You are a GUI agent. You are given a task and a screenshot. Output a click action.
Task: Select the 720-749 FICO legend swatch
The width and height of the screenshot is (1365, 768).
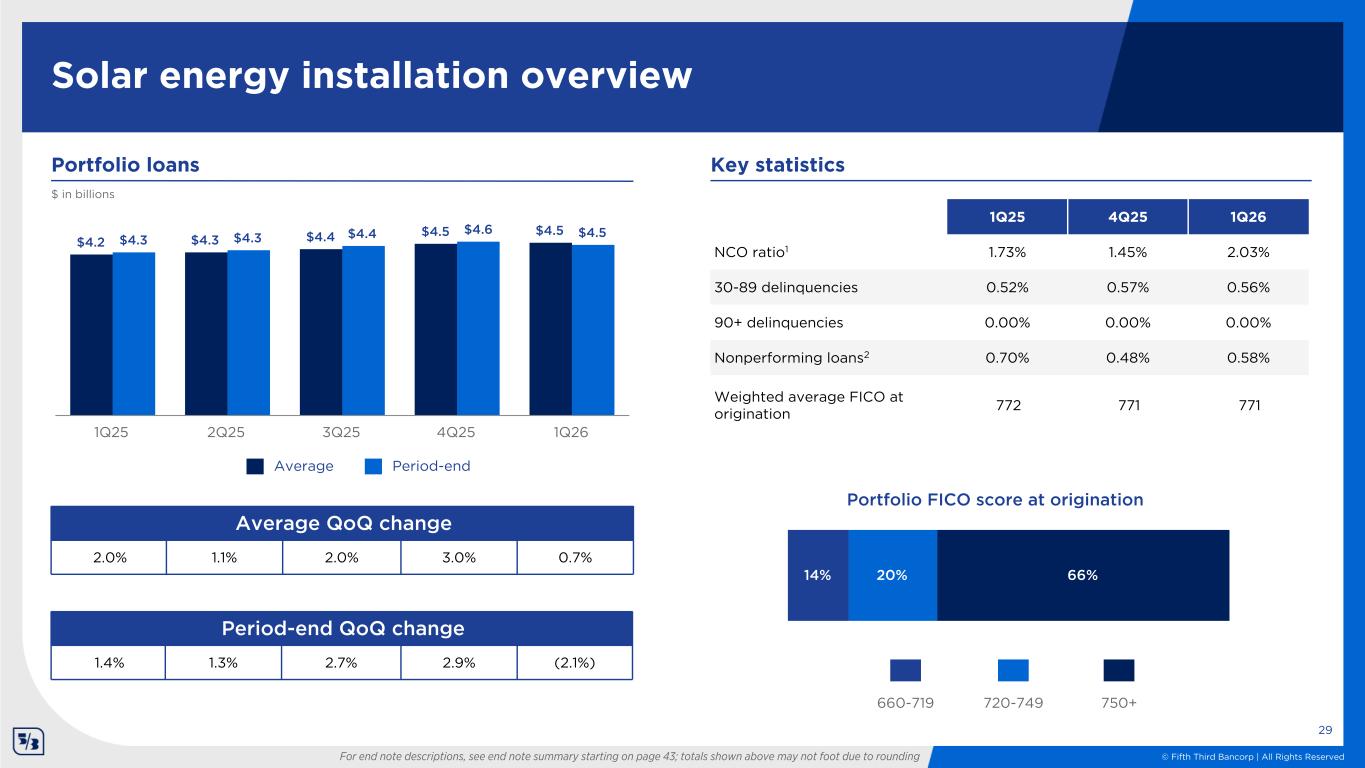pyautogui.click(x=1013, y=670)
